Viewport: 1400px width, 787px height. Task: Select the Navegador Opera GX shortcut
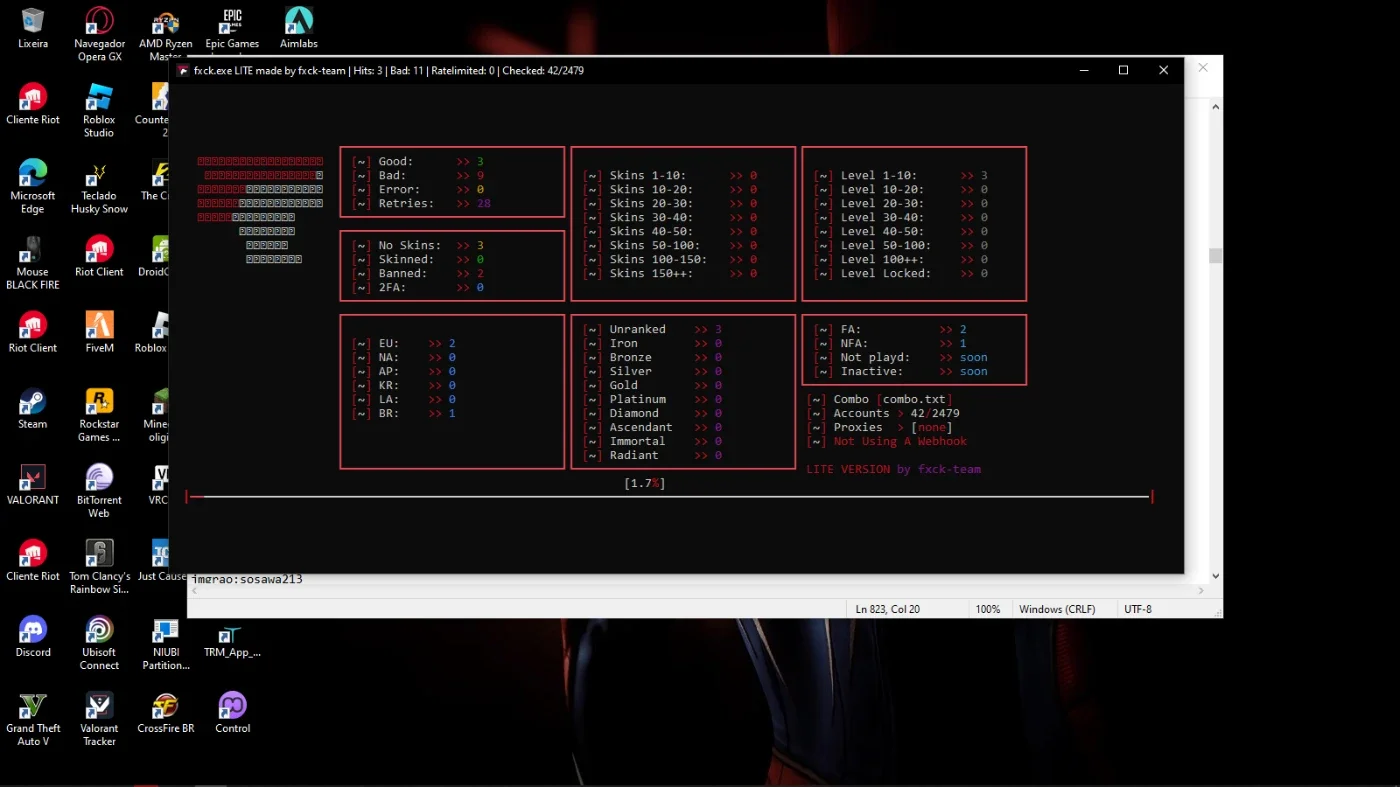(99, 34)
